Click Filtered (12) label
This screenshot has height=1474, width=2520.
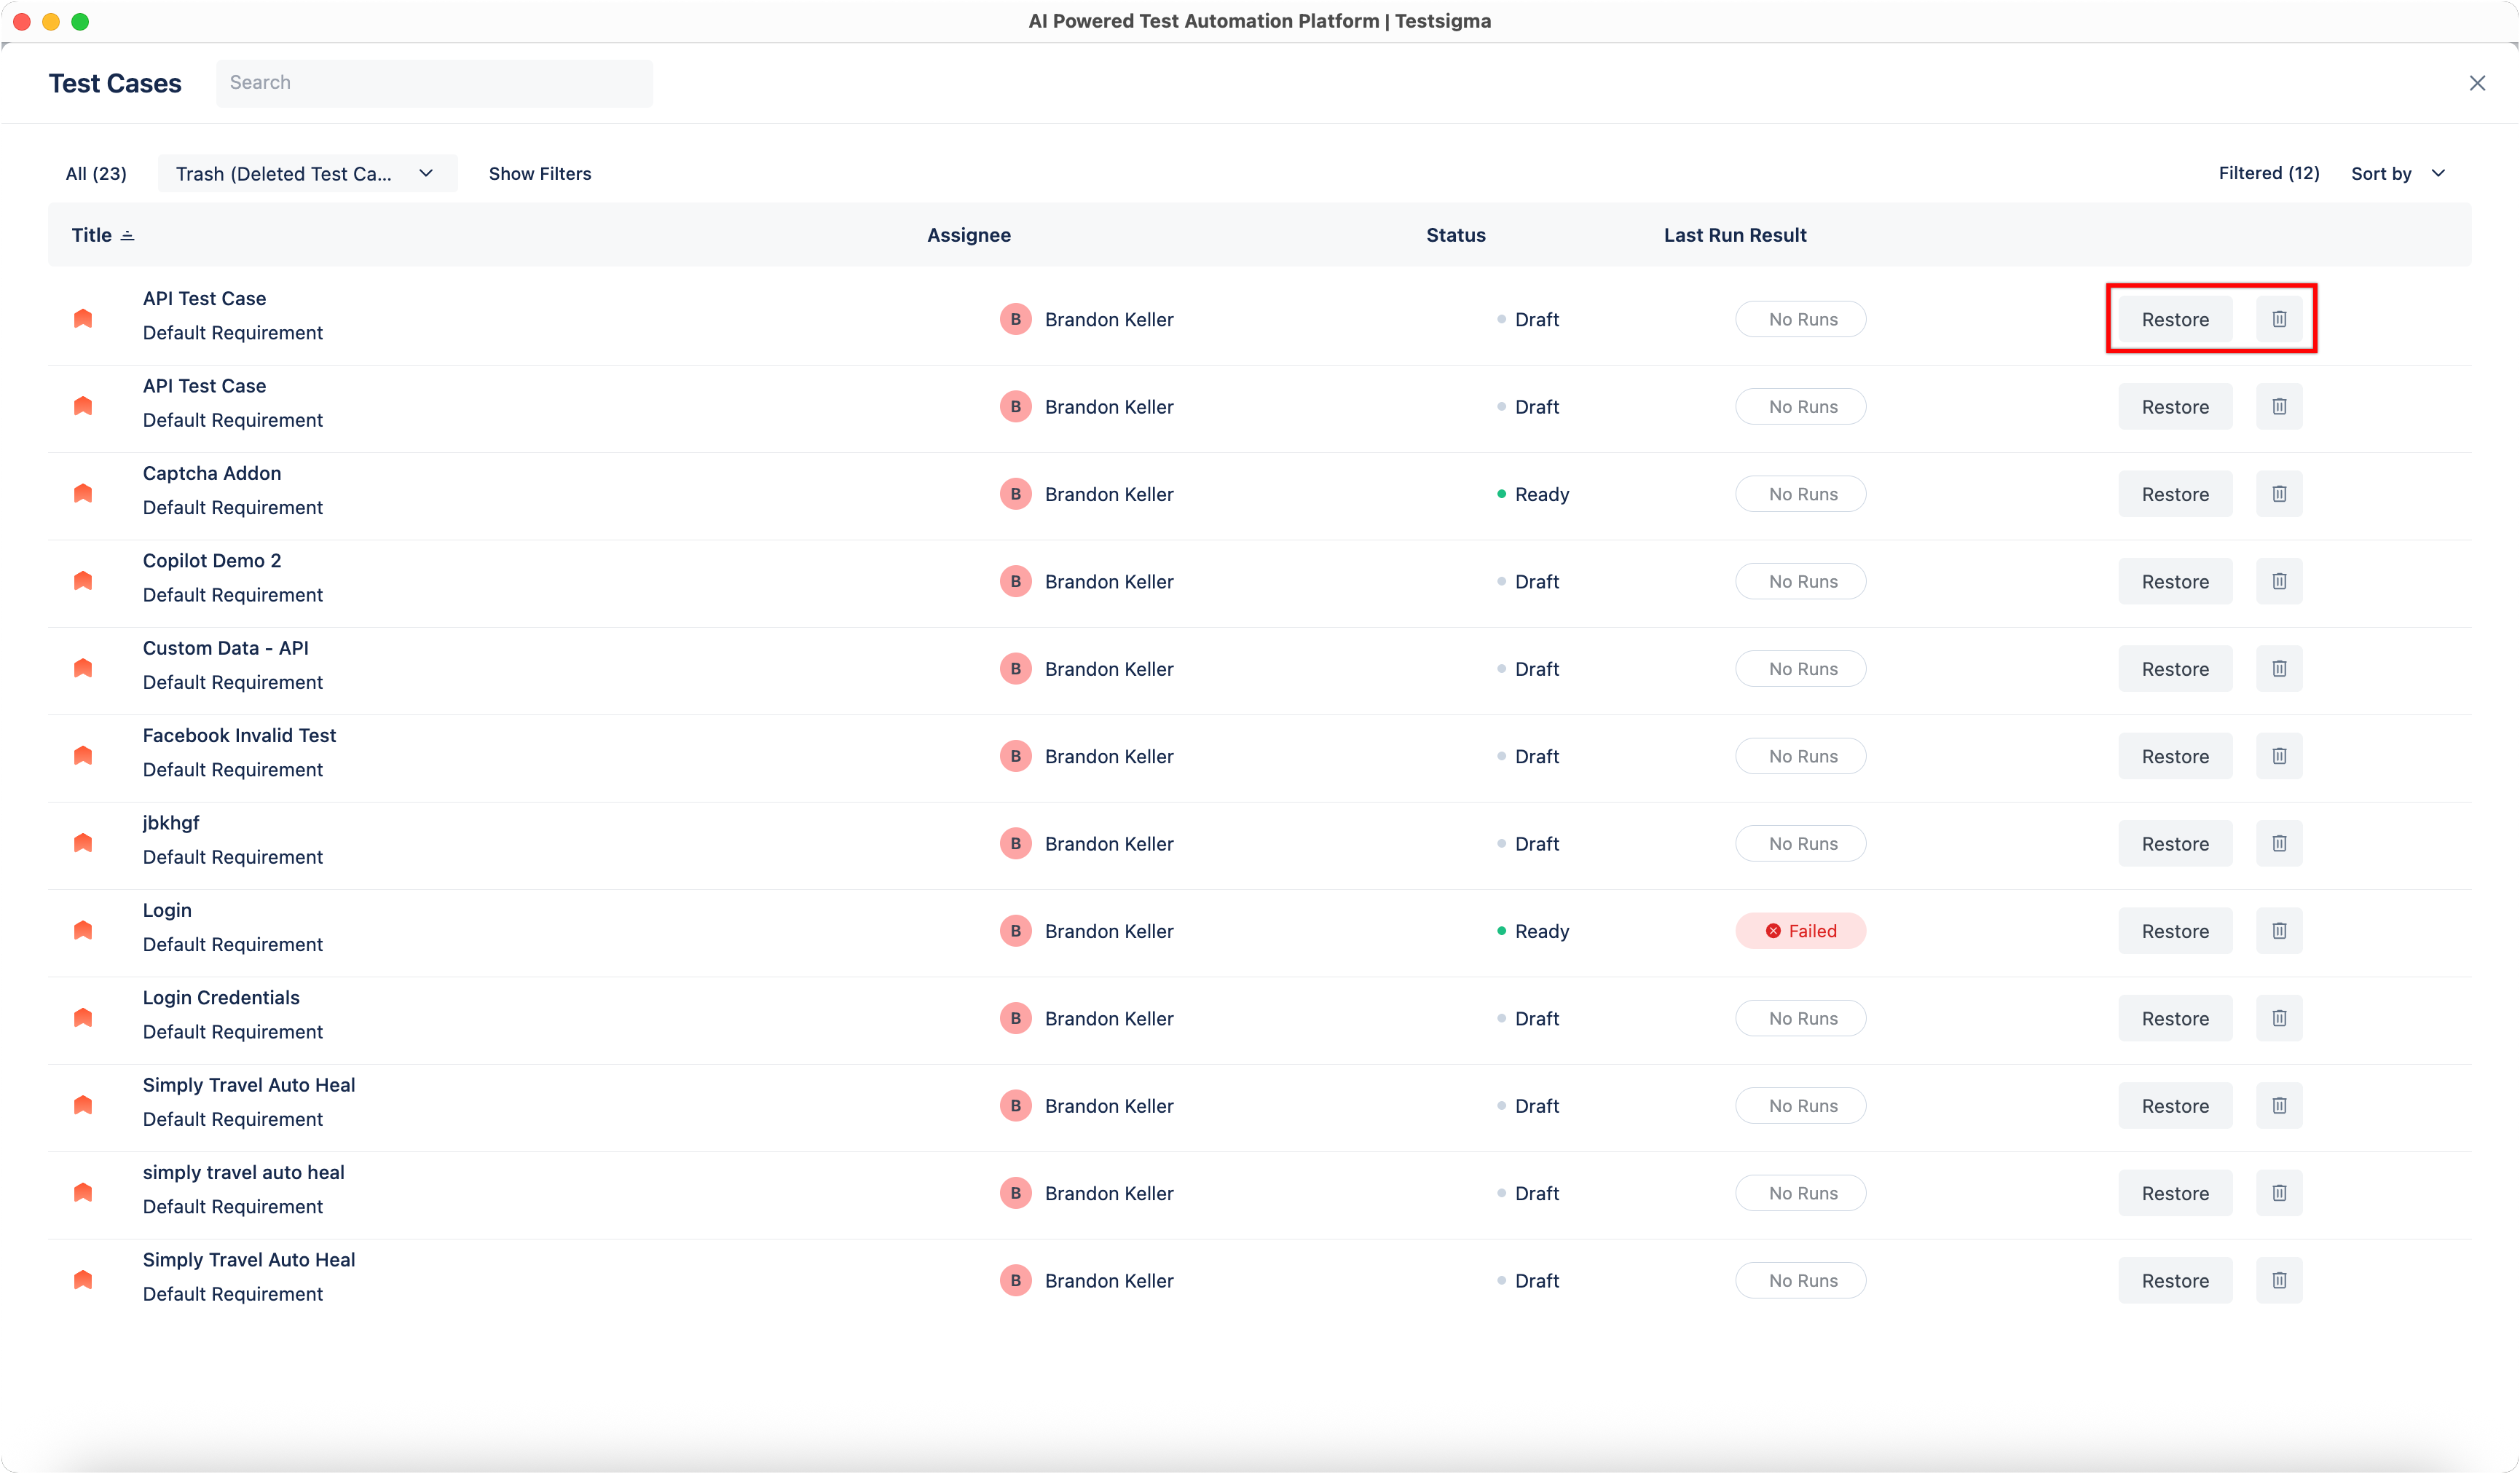point(2268,173)
